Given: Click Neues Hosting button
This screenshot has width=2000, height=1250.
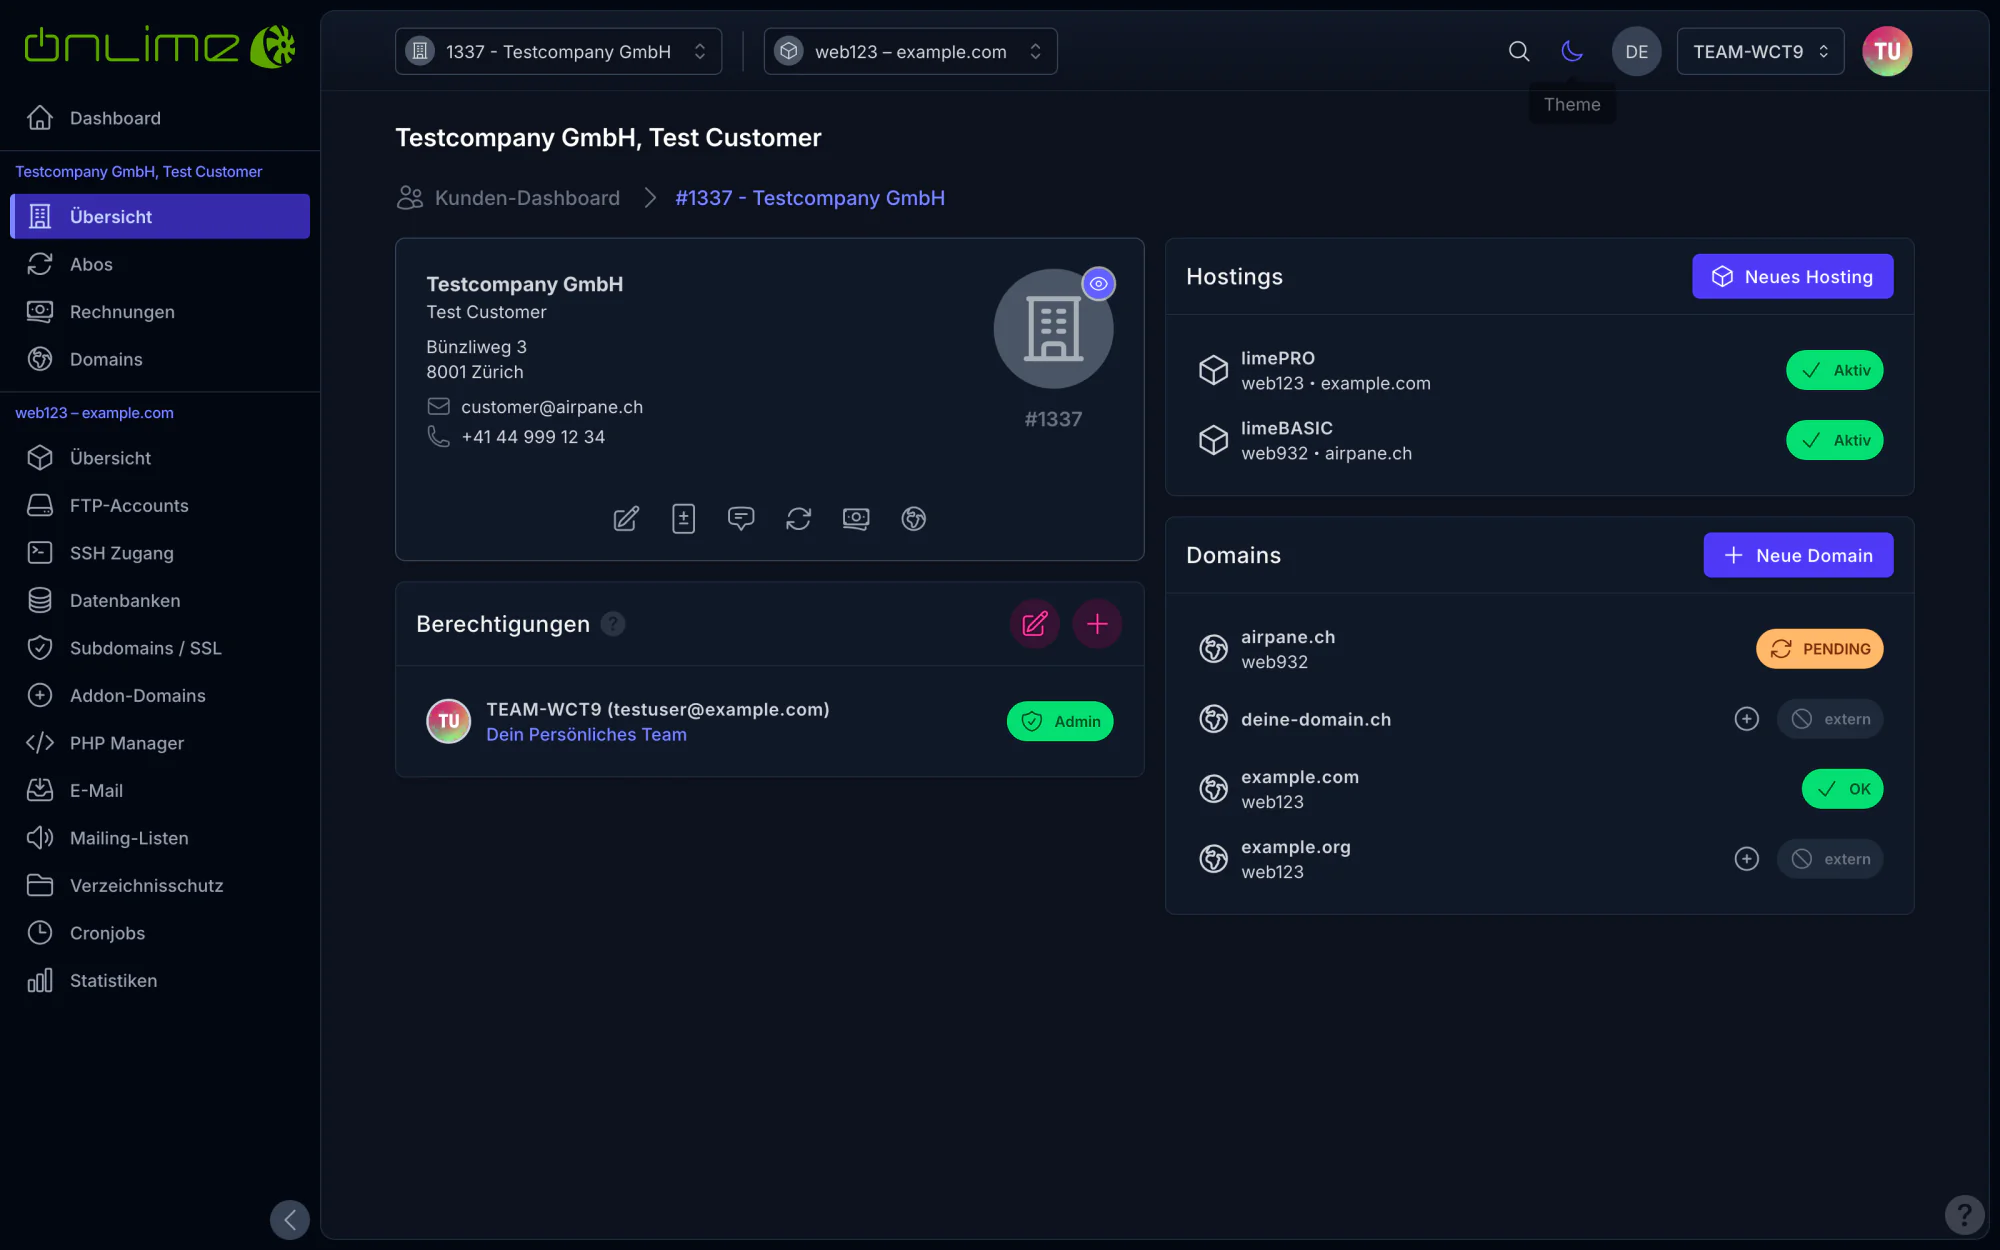Looking at the screenshot, I should coord(1792,276).
